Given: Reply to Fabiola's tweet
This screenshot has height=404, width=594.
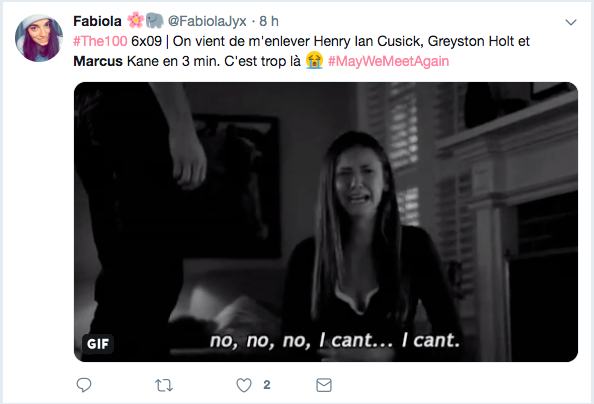Looking at the screenshot, I should (x=84, y=385).
